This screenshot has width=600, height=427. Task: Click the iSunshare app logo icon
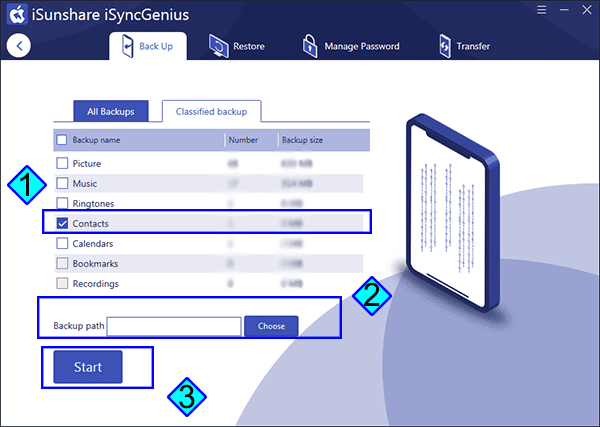17,14
